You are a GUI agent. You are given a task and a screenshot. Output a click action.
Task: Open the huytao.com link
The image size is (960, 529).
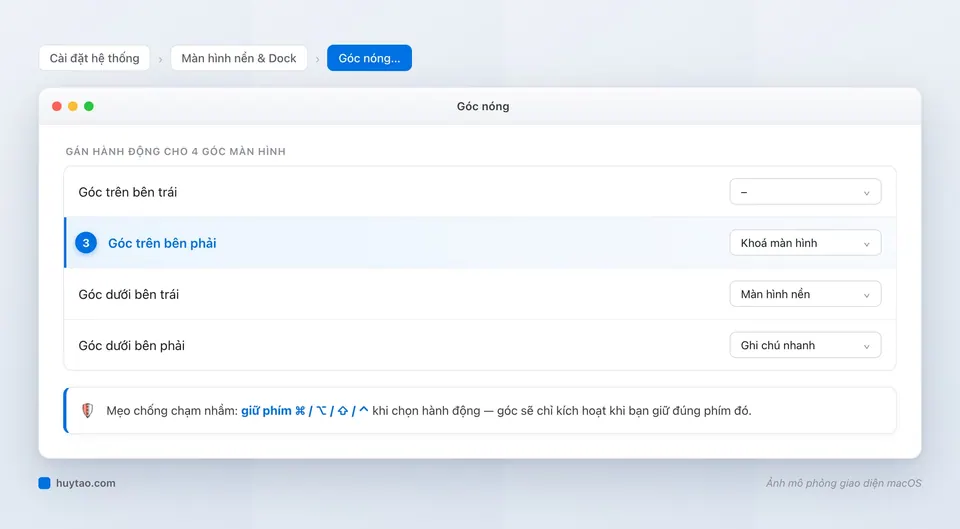85,483
